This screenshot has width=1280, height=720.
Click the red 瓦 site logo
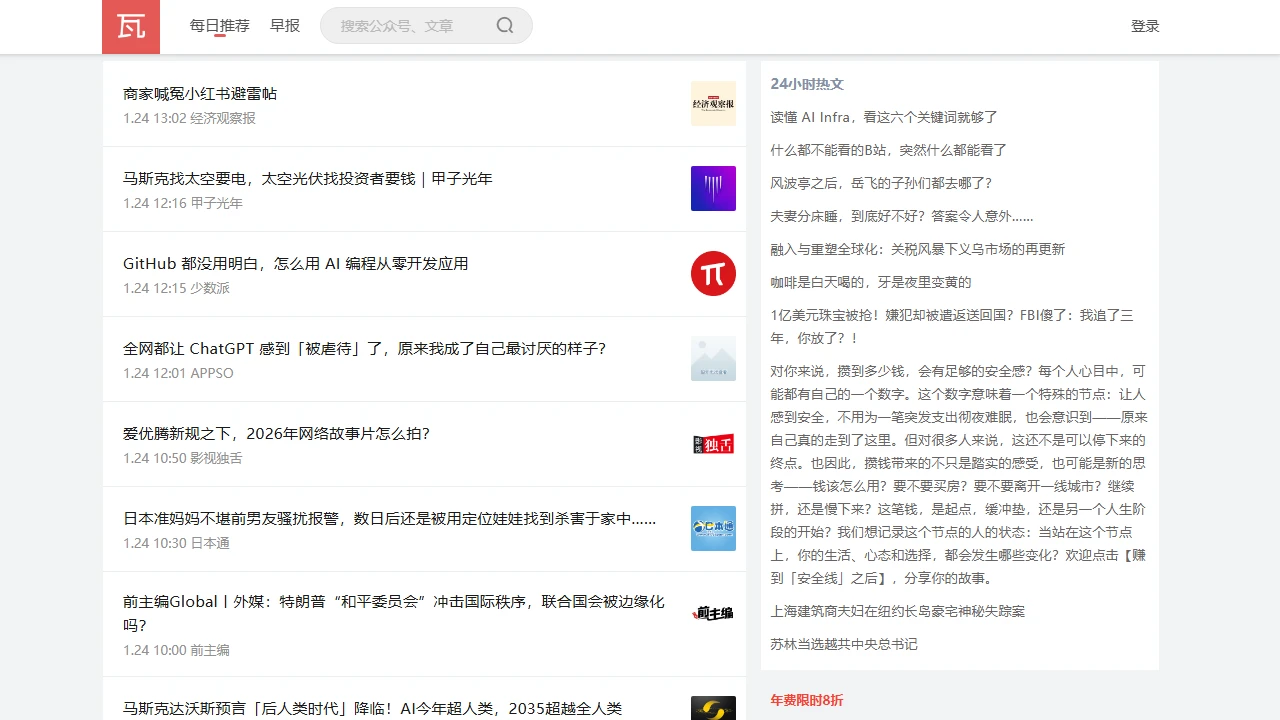click(130, 27)
